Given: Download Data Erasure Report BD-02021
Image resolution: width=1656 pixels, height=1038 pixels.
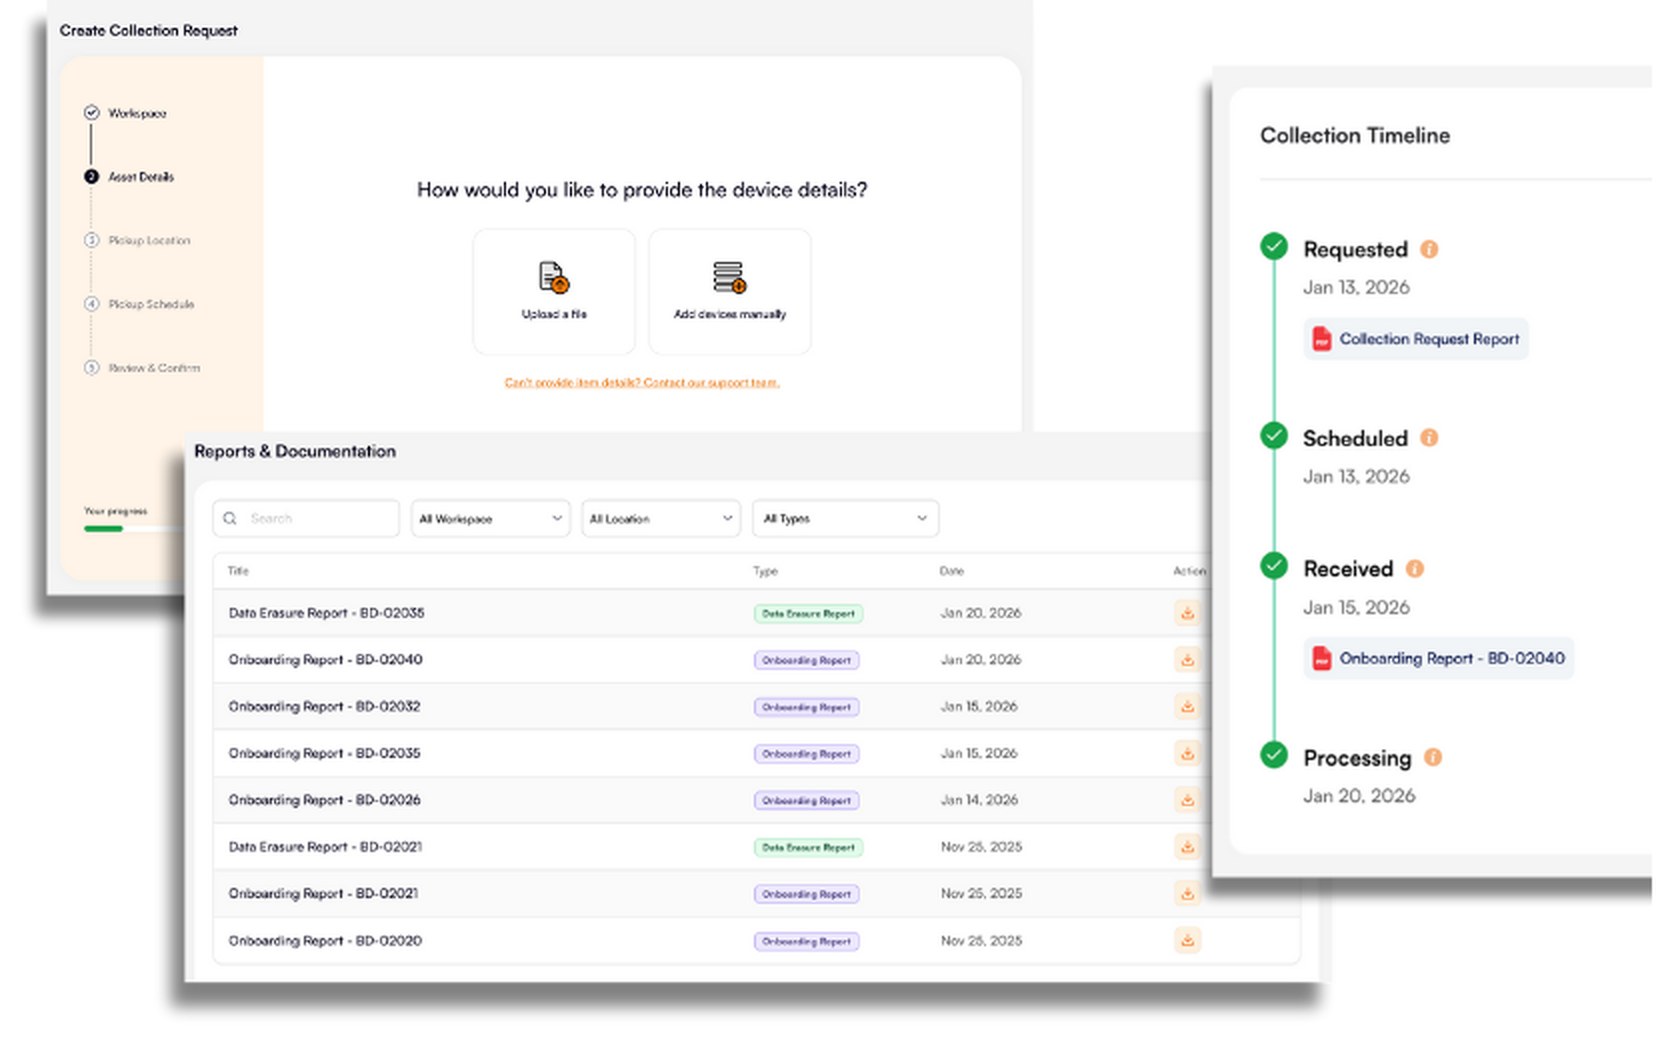Looking at the screenshot, I should [x=1187, y=847].
